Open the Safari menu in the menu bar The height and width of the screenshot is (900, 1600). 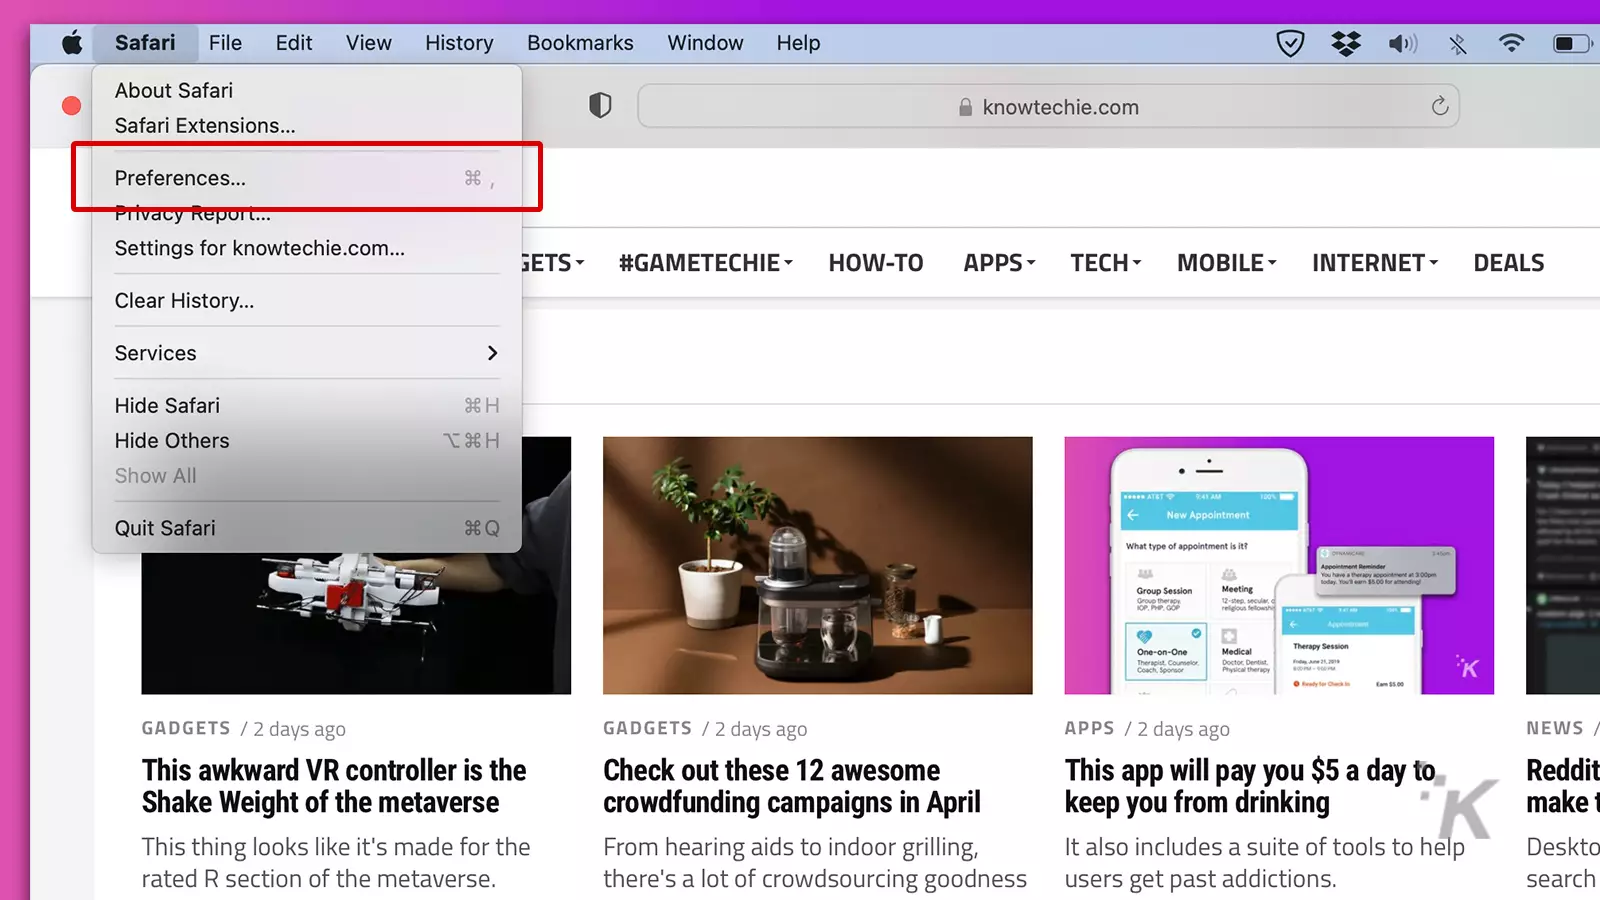tap(145, 43)
